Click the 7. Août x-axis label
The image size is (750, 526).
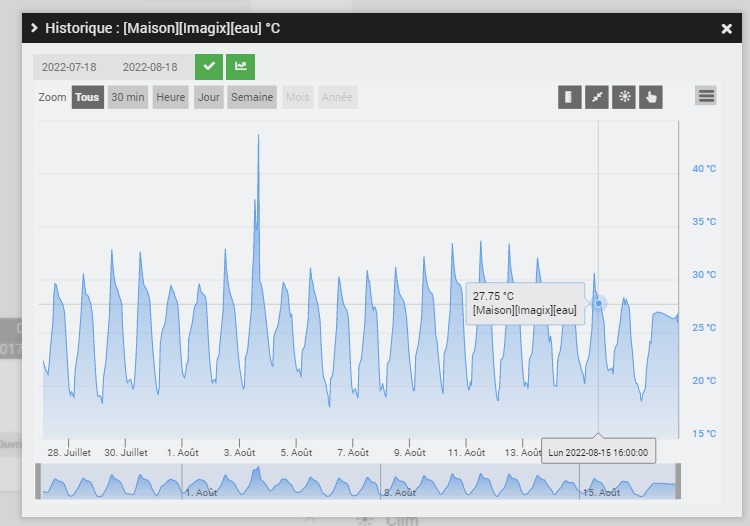pos(353,452)
